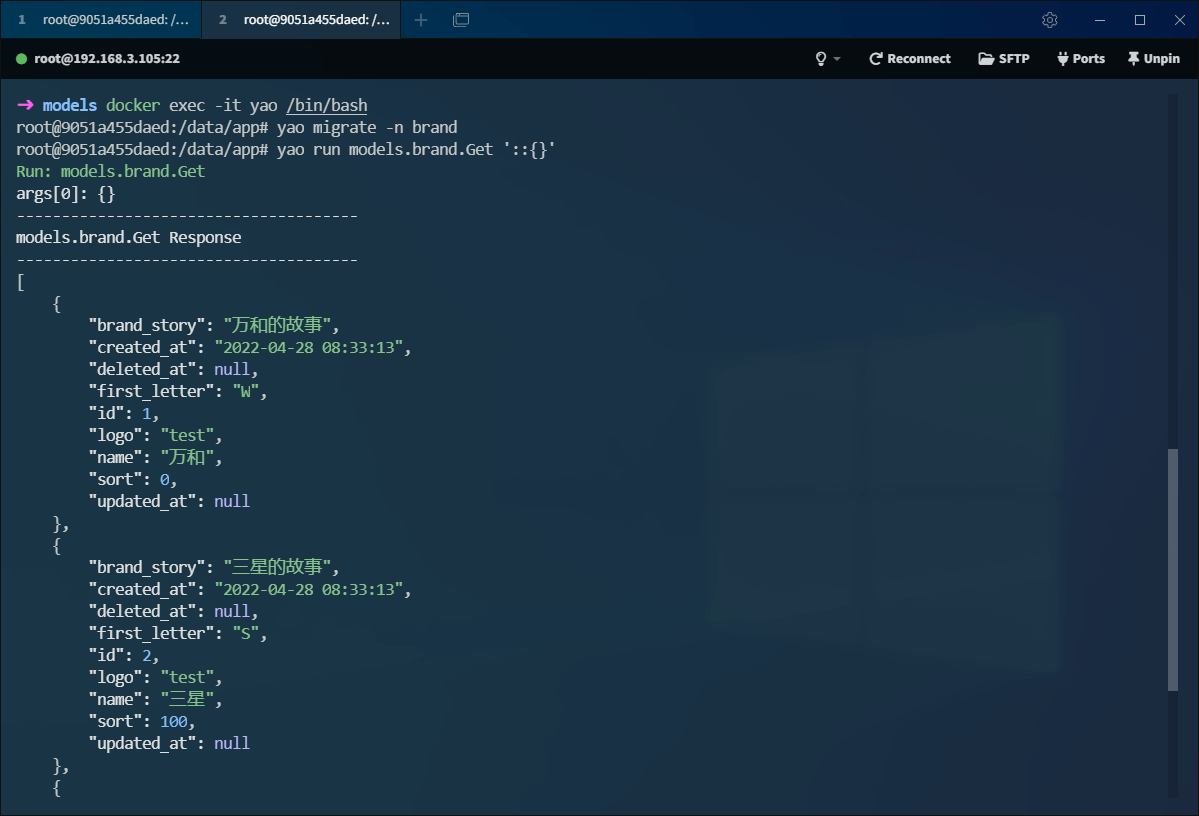Click the 'yao migrate -n brand' command
Image resolution: width=1199 pixels, height=816 pixels.
tap(367, 127)
